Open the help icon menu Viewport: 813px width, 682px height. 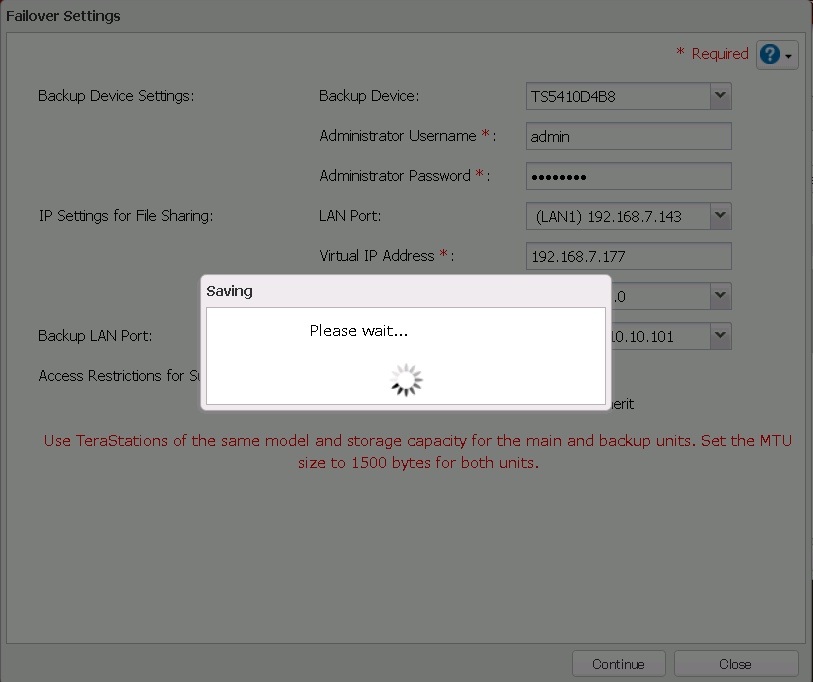pyautogui.click(x=777, y=55)
